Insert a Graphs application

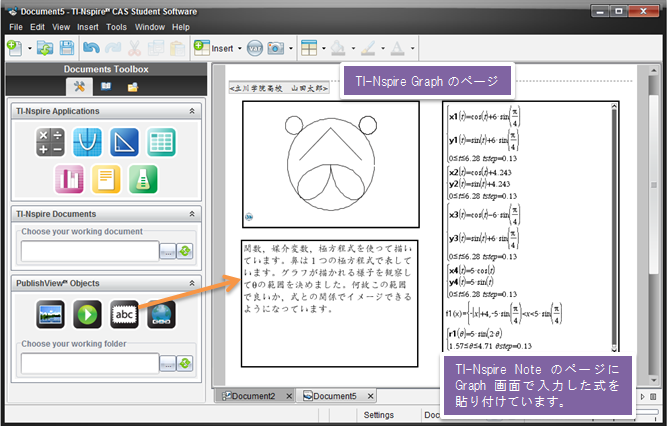[87, 142]
